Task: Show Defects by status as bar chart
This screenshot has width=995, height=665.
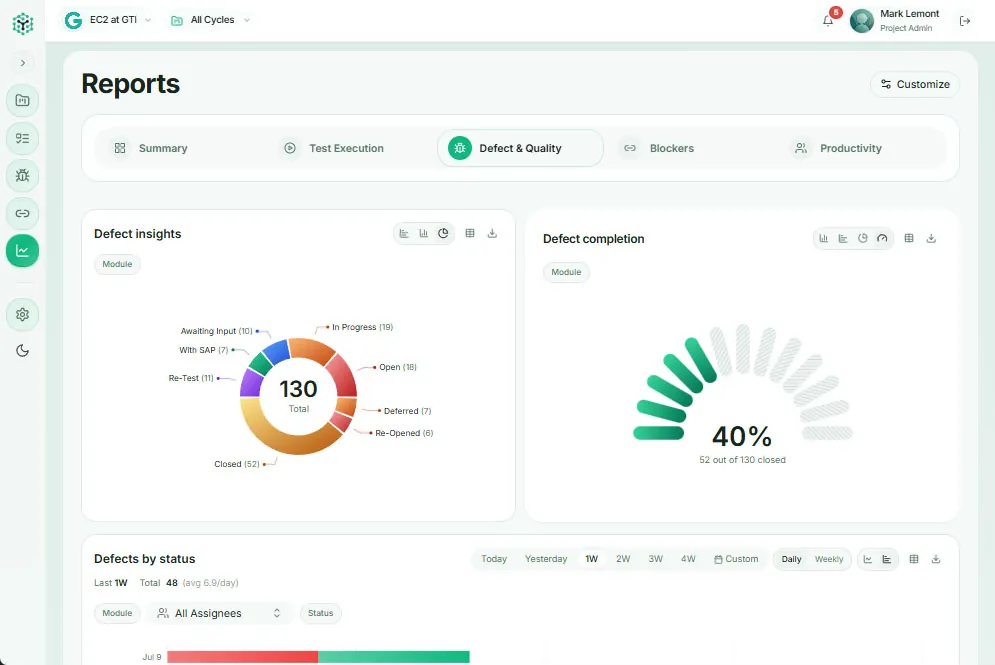Action: 887,559
